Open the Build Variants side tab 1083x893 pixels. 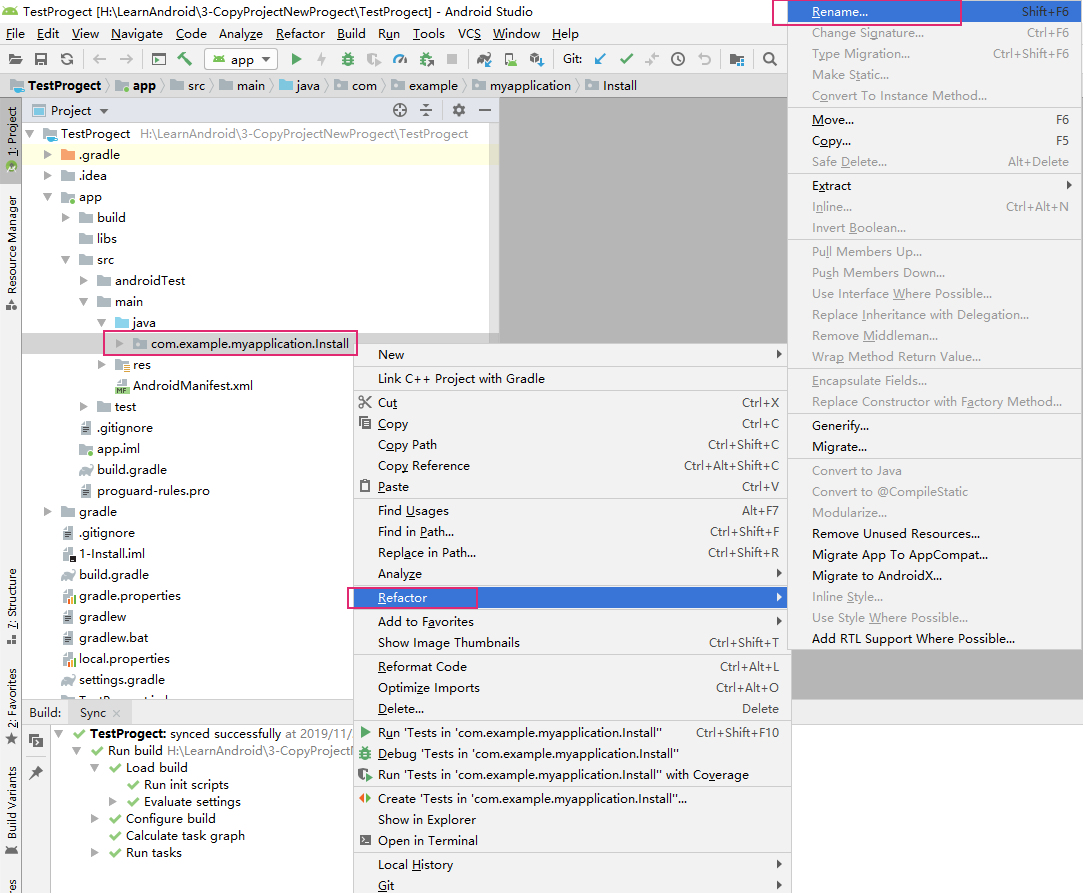pyautogui.click(x=11, y=809)
